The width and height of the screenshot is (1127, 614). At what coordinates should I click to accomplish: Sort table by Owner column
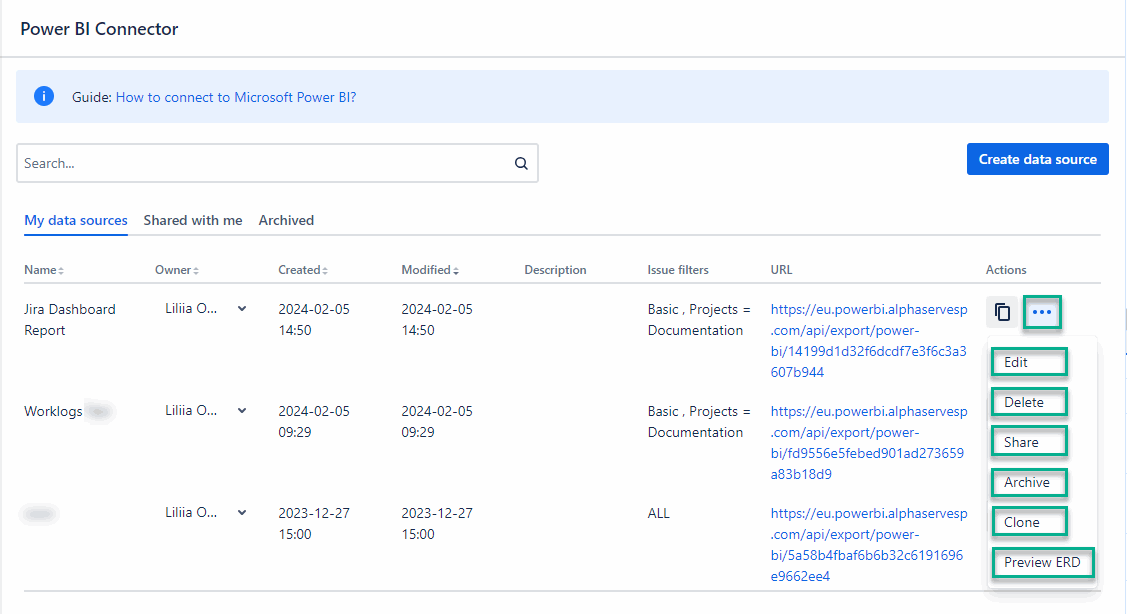pos(195,271)
